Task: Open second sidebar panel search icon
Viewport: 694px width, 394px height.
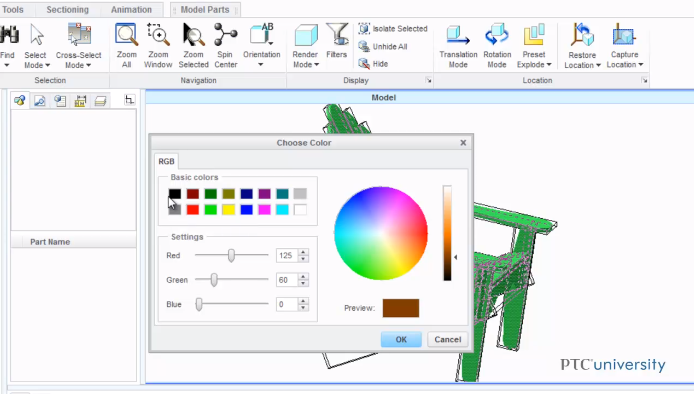Action: [x=40, y=100]
